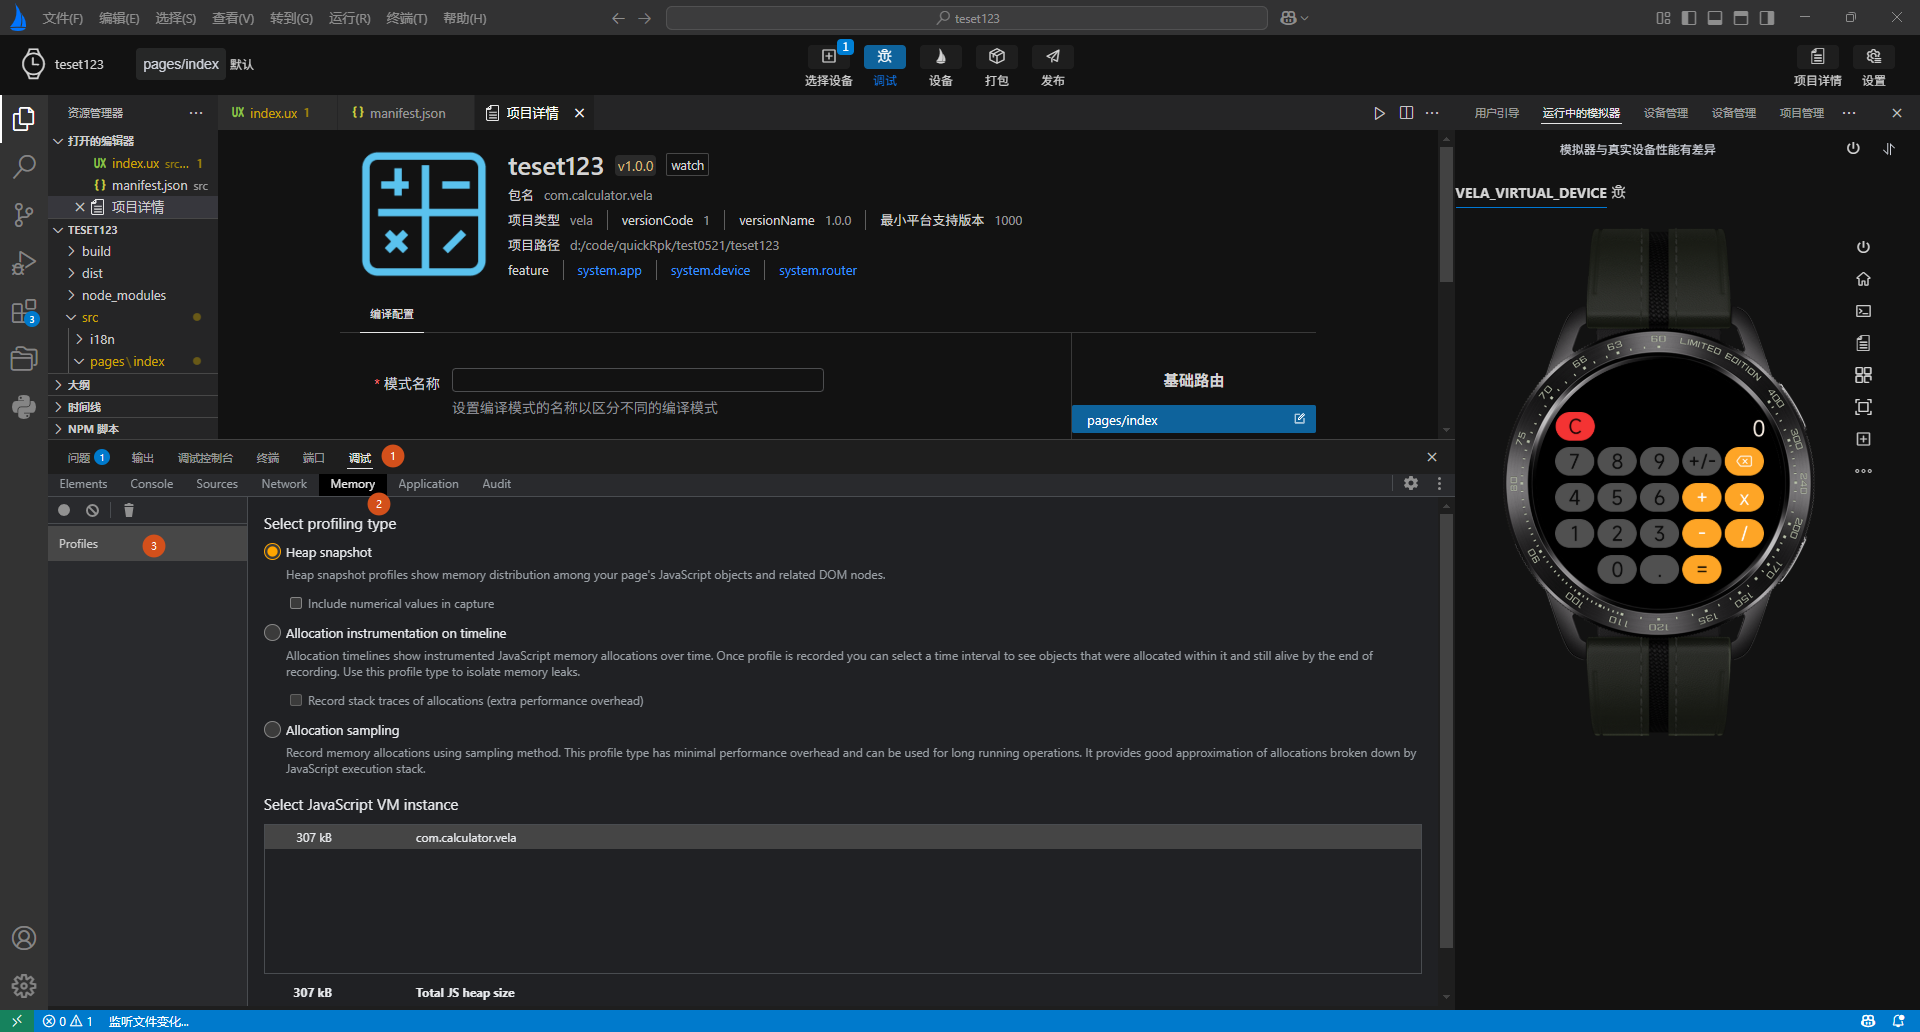Check Record stack traces of allocations
Image resolution: width=1920 pixels, height=1032 pixels.
(x=296, y=701)
